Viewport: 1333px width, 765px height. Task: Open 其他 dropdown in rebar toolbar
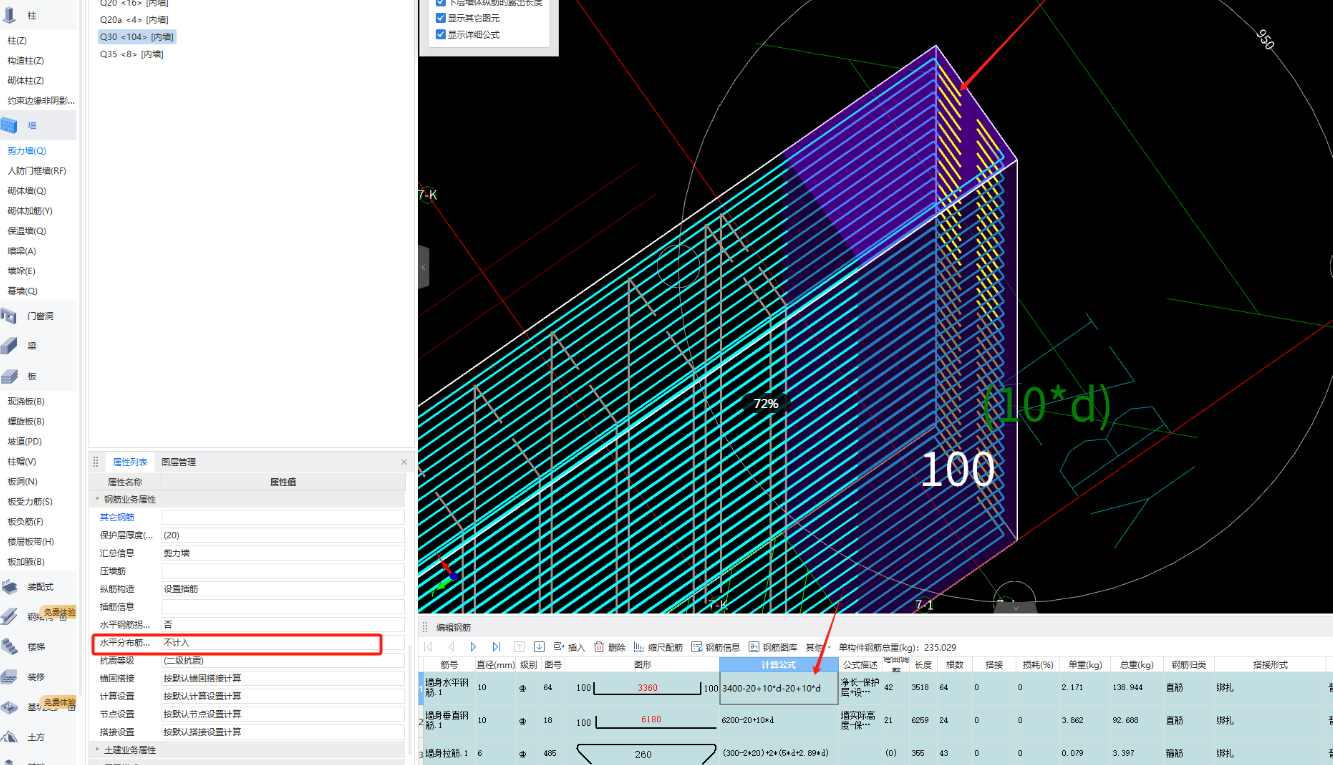(819, 647)
